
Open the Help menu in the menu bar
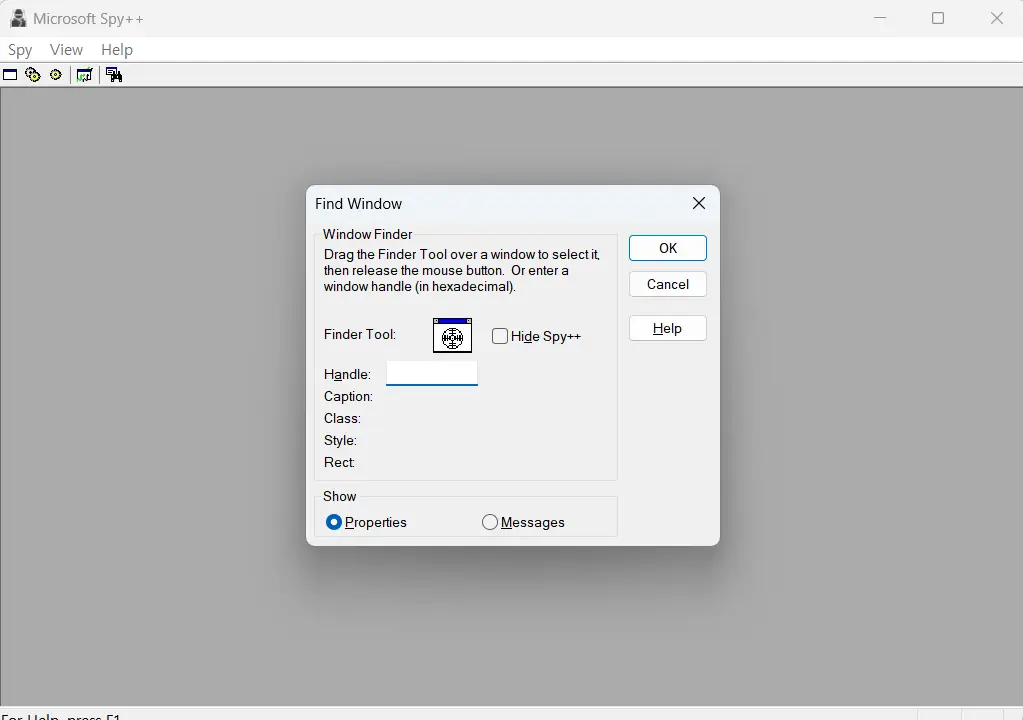click(x=117, y=50)
